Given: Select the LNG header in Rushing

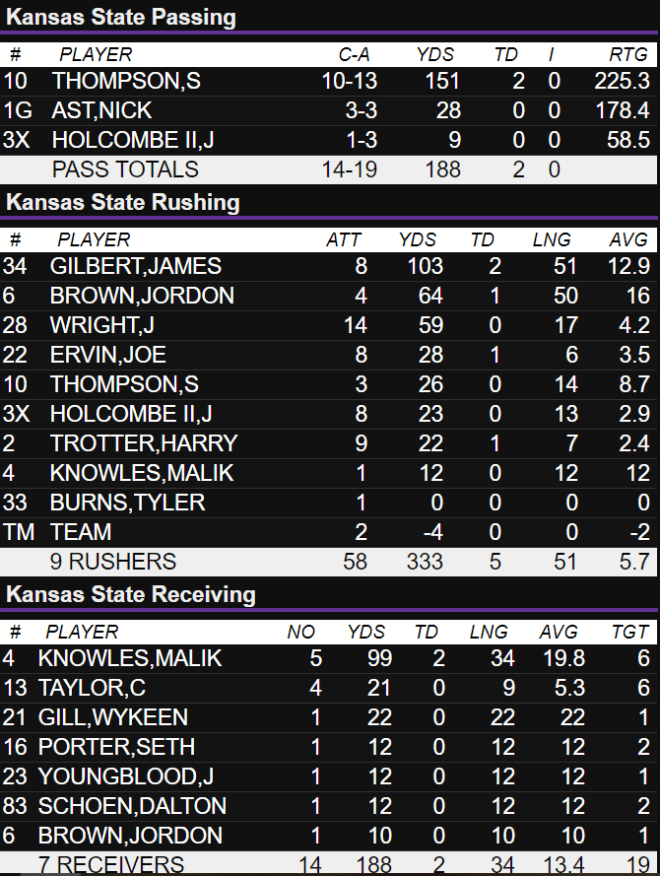Looking at the screenshot, I should [552, 240].
